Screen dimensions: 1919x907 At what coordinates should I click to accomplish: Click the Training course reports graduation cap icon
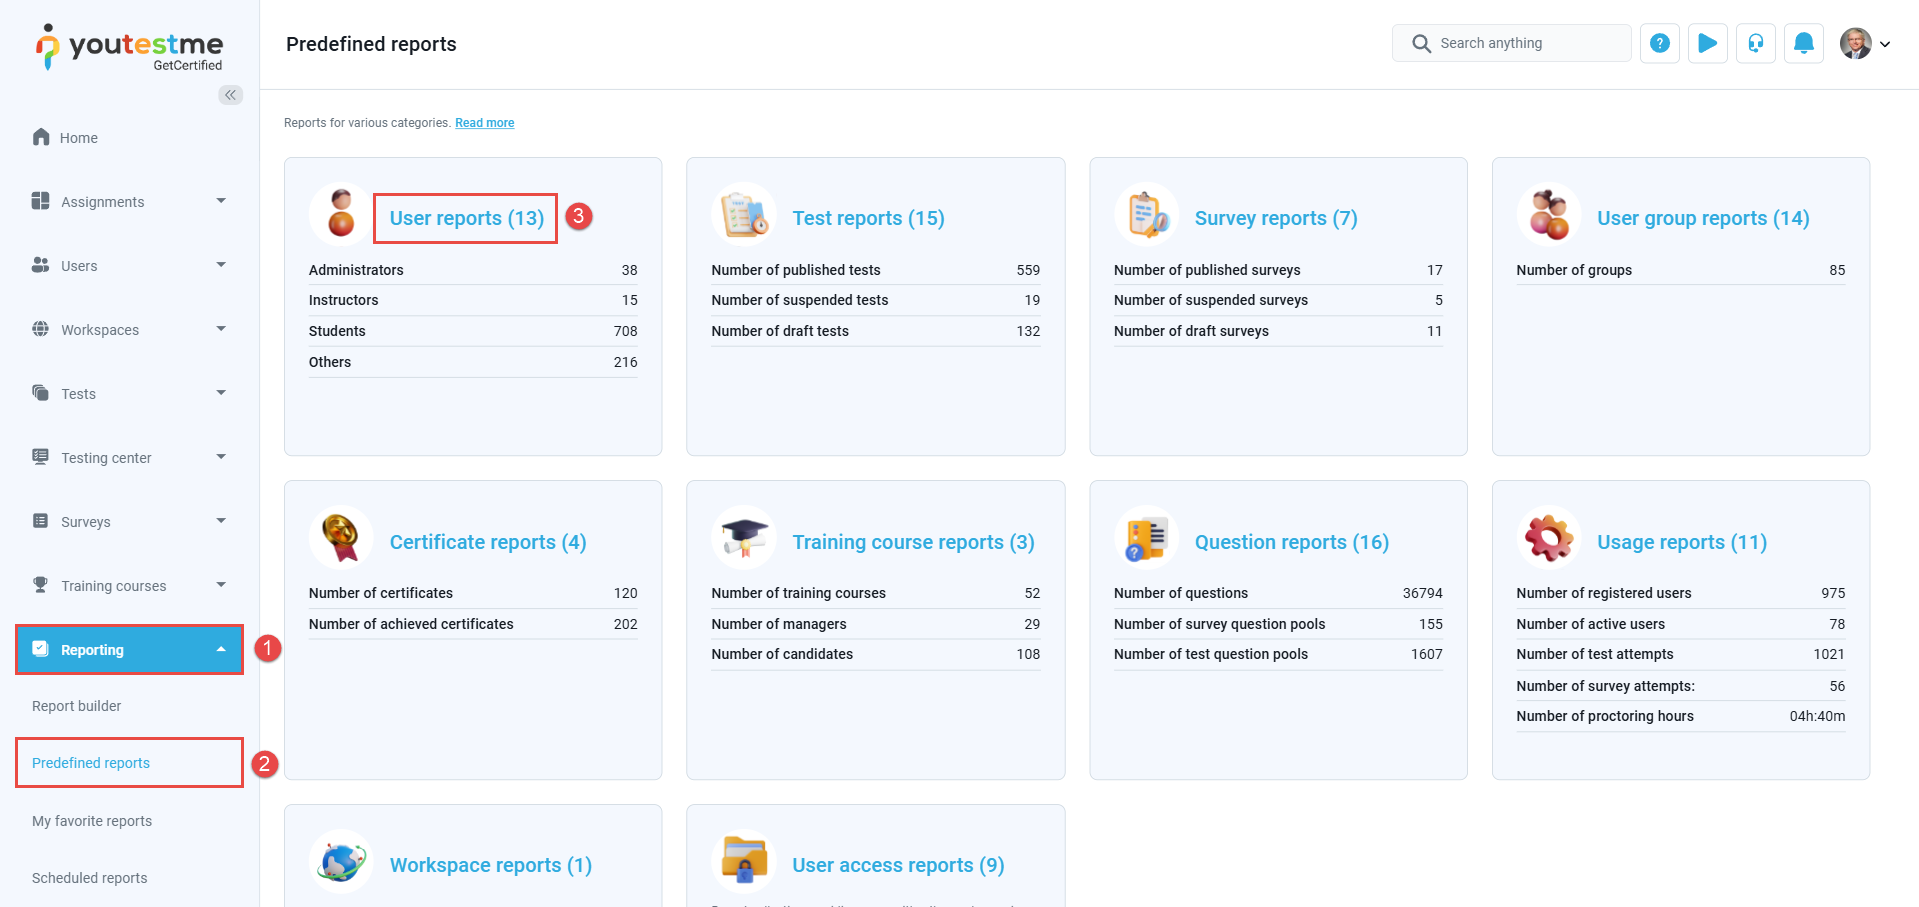tap(744, 538)
